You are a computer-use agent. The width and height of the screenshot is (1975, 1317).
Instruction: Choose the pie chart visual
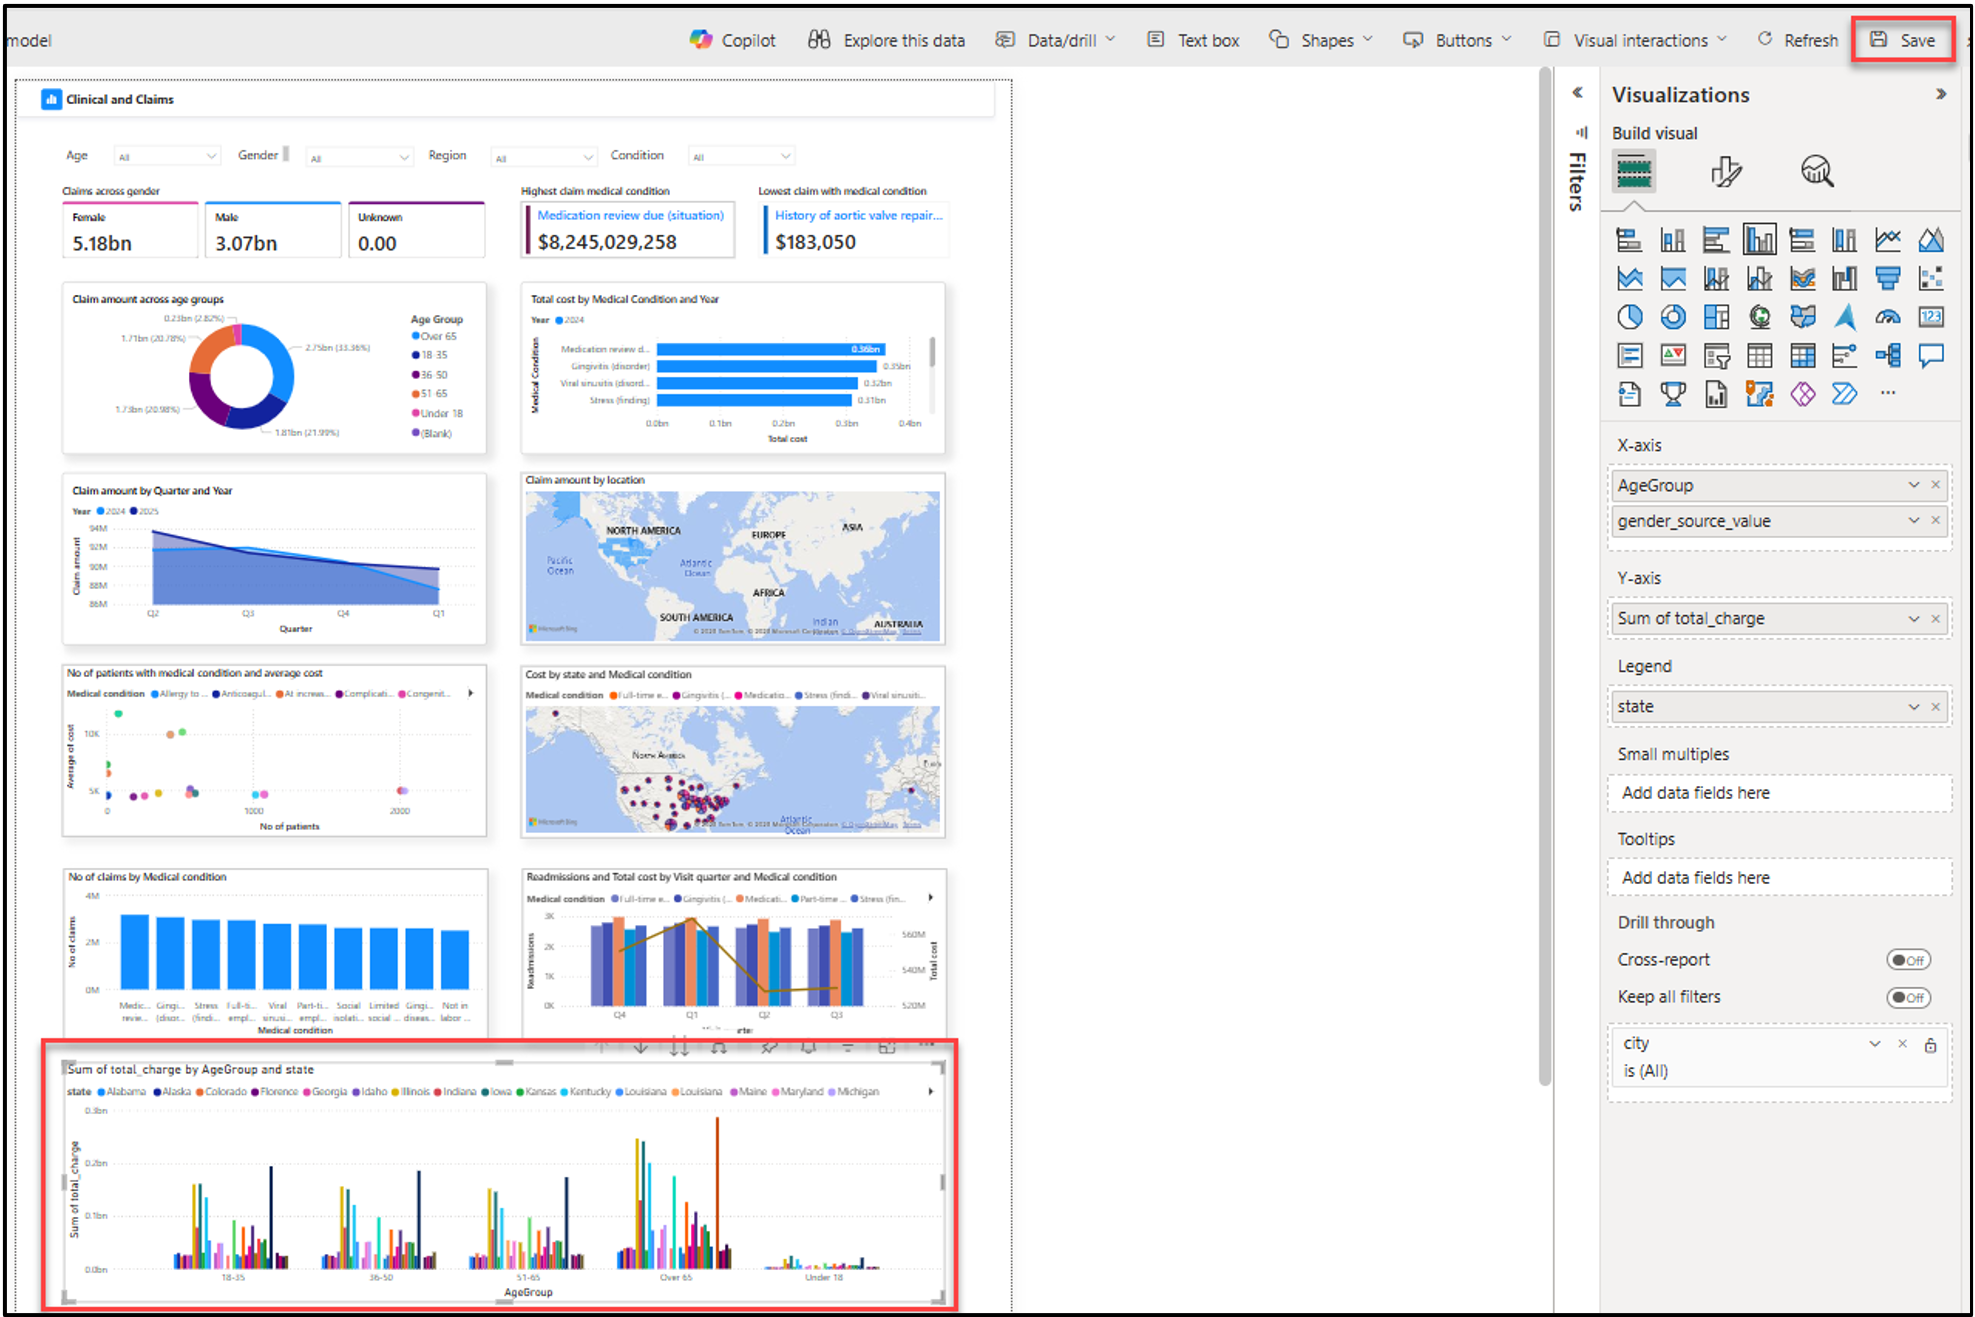(1629, 317)
